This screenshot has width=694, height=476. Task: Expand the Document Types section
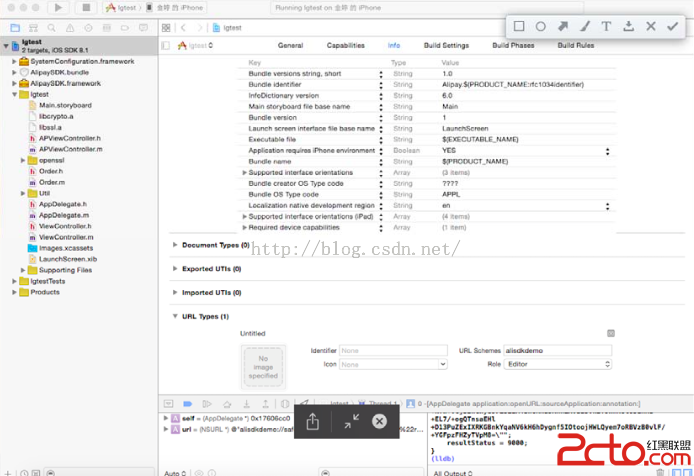pyautogui.click(x=176, y=245)
